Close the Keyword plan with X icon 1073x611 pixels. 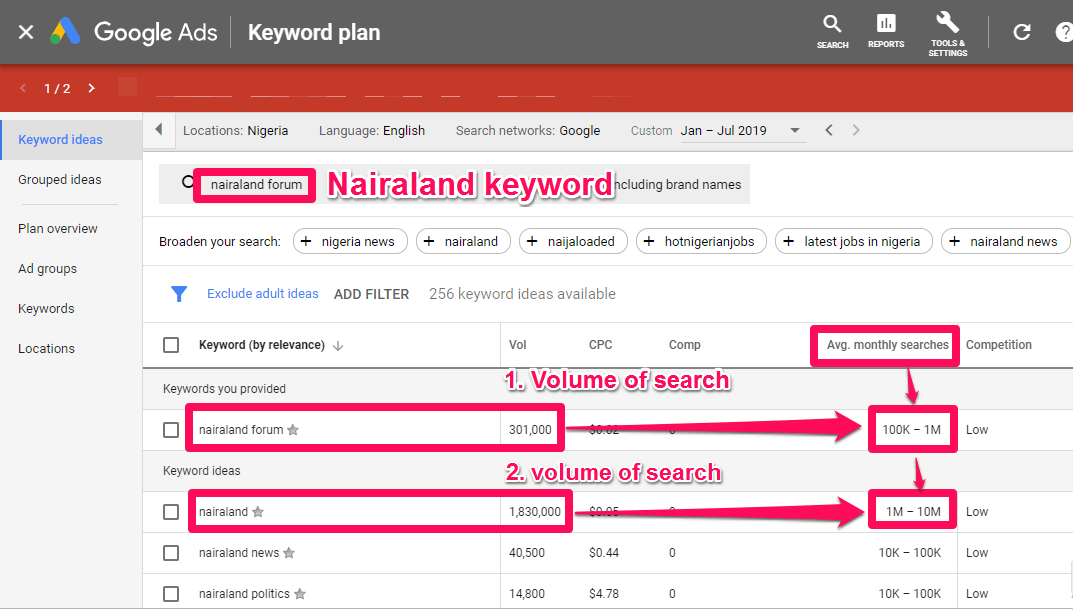coord(26,32)
